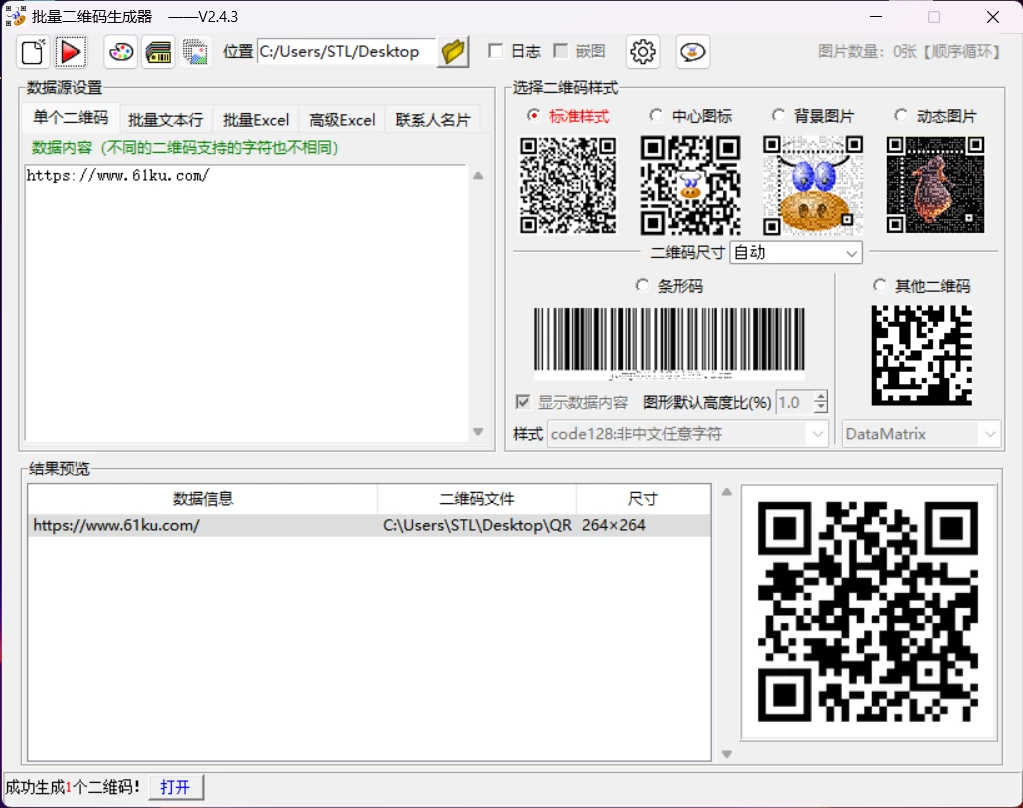Select the https://www.61ku.com/ result row
Viewport: 1023px width, 808px height.
(368, 525)
